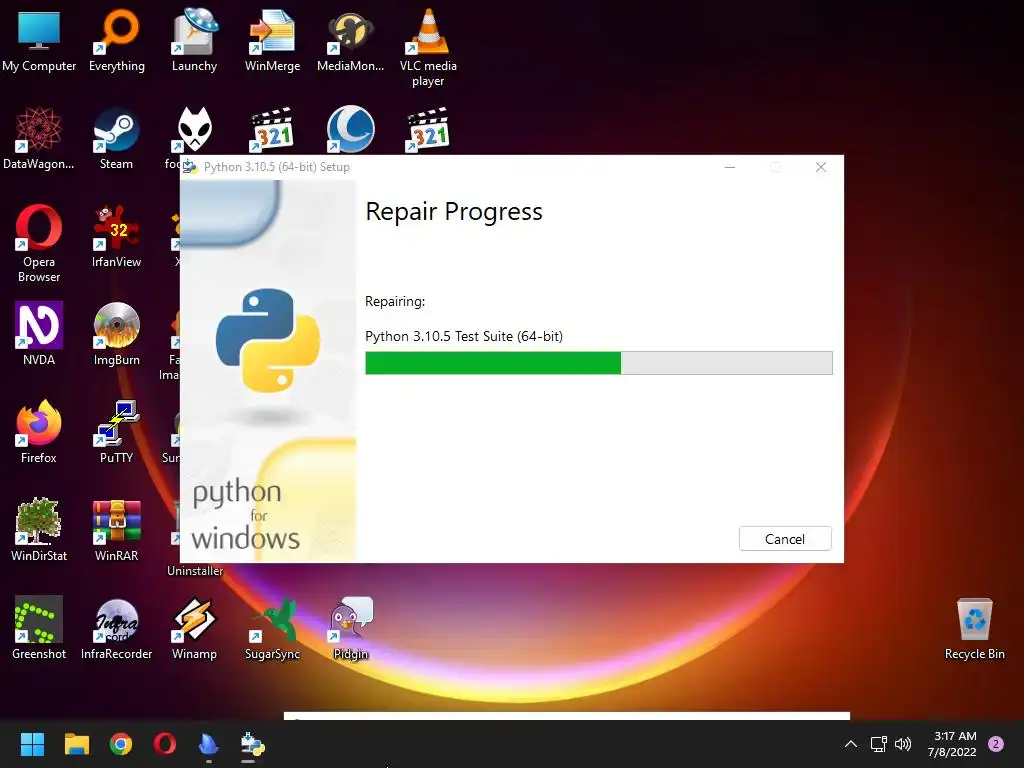
Task: Launch WinRAR from the desktop
Action: 116,530
